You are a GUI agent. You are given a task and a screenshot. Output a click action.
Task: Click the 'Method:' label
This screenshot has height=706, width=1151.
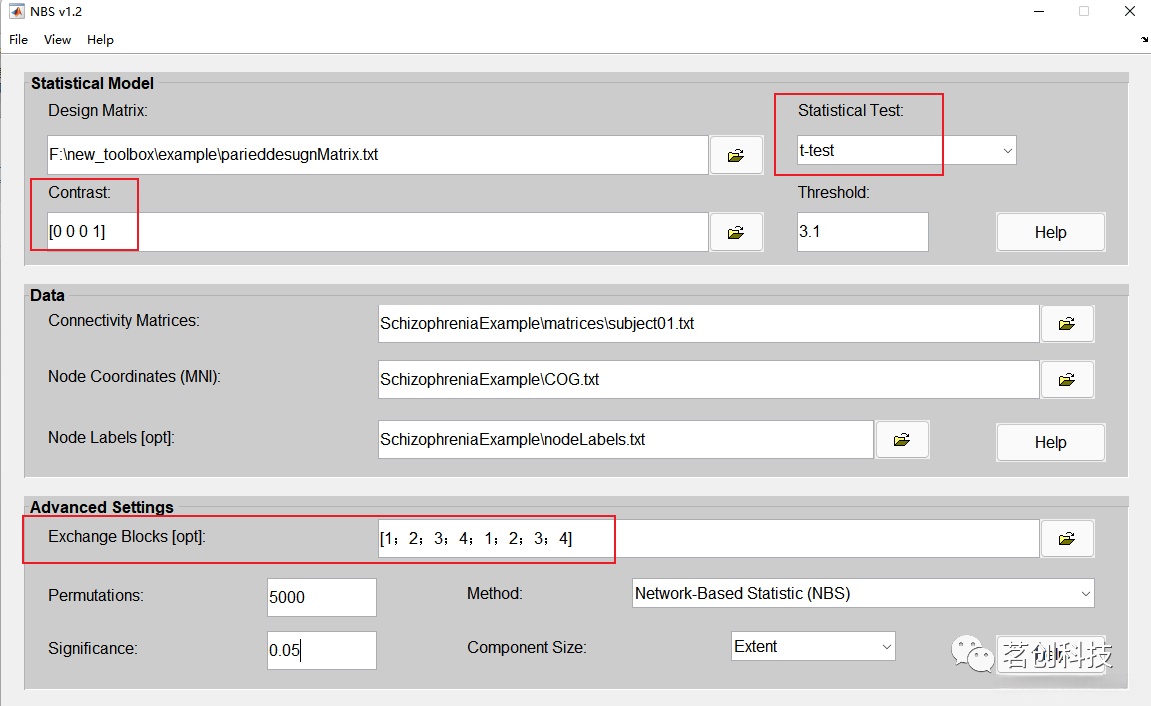point(495,593)
